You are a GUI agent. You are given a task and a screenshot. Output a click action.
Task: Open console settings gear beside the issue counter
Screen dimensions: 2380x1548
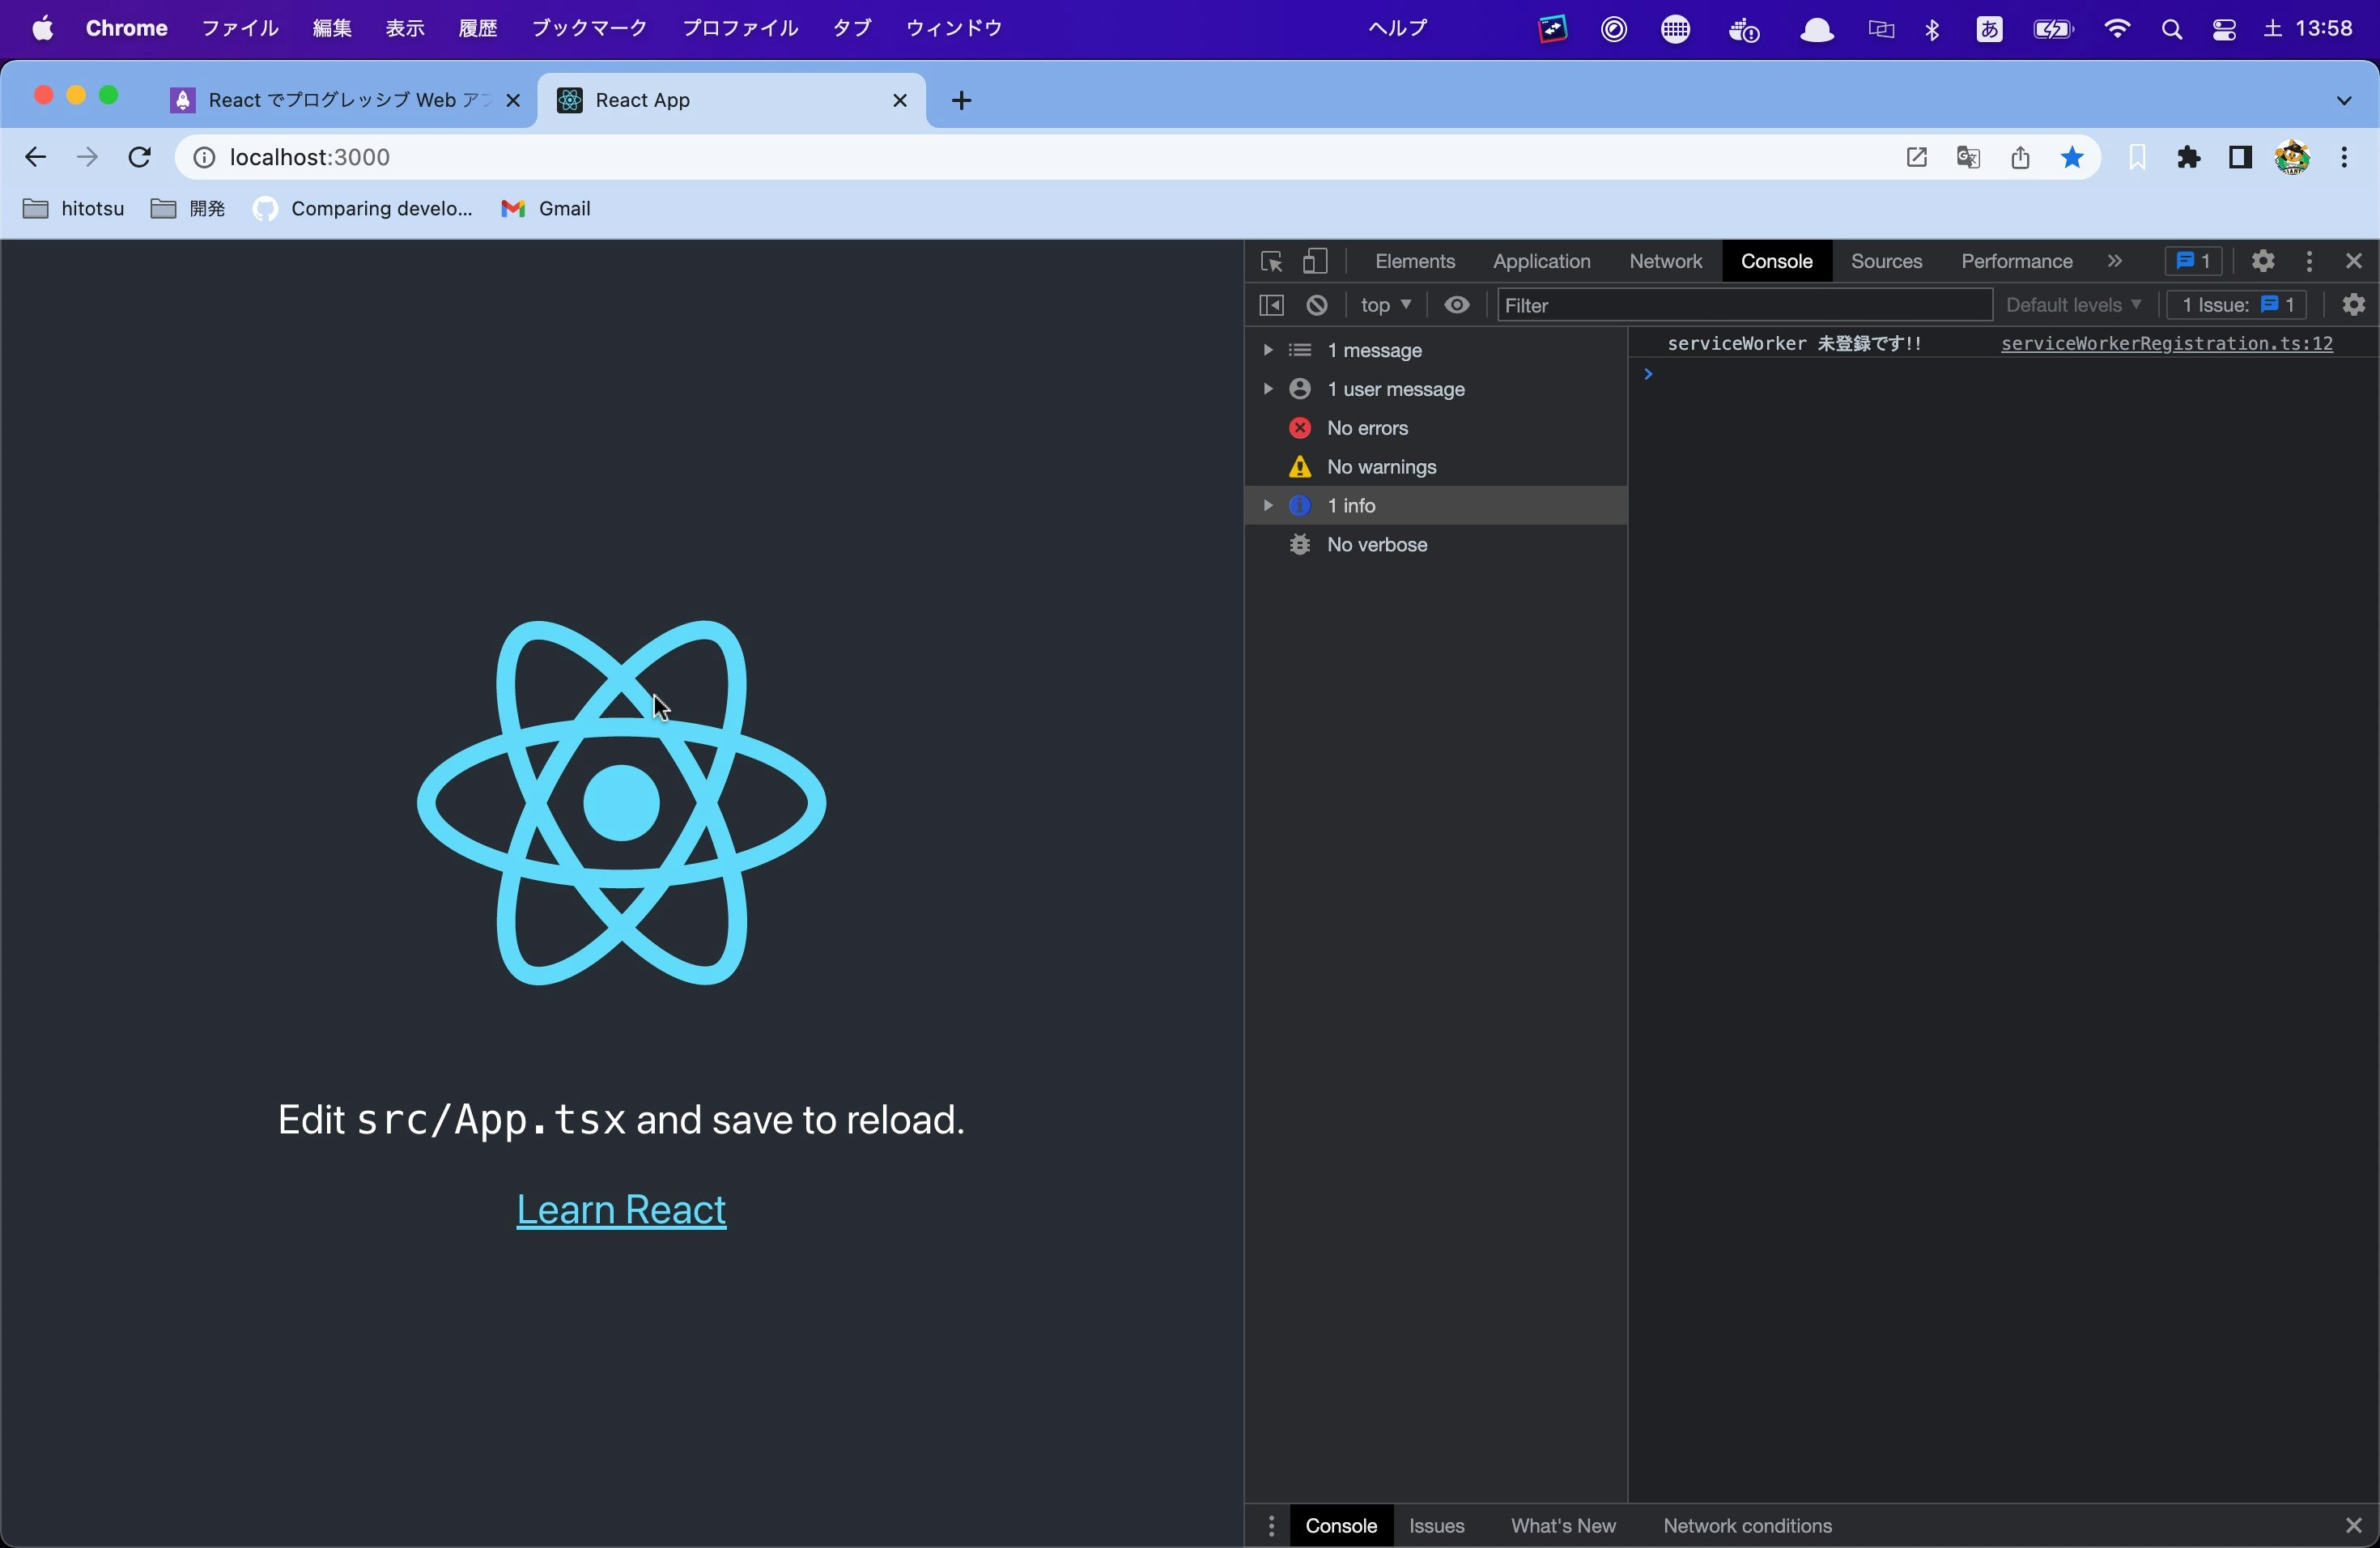2354,305
